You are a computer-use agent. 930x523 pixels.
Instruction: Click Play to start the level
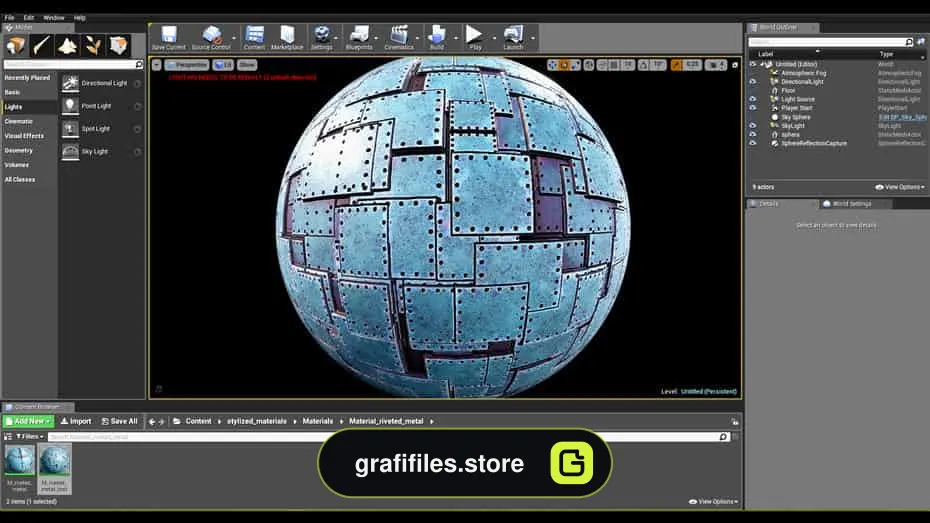tap(474, 38)
